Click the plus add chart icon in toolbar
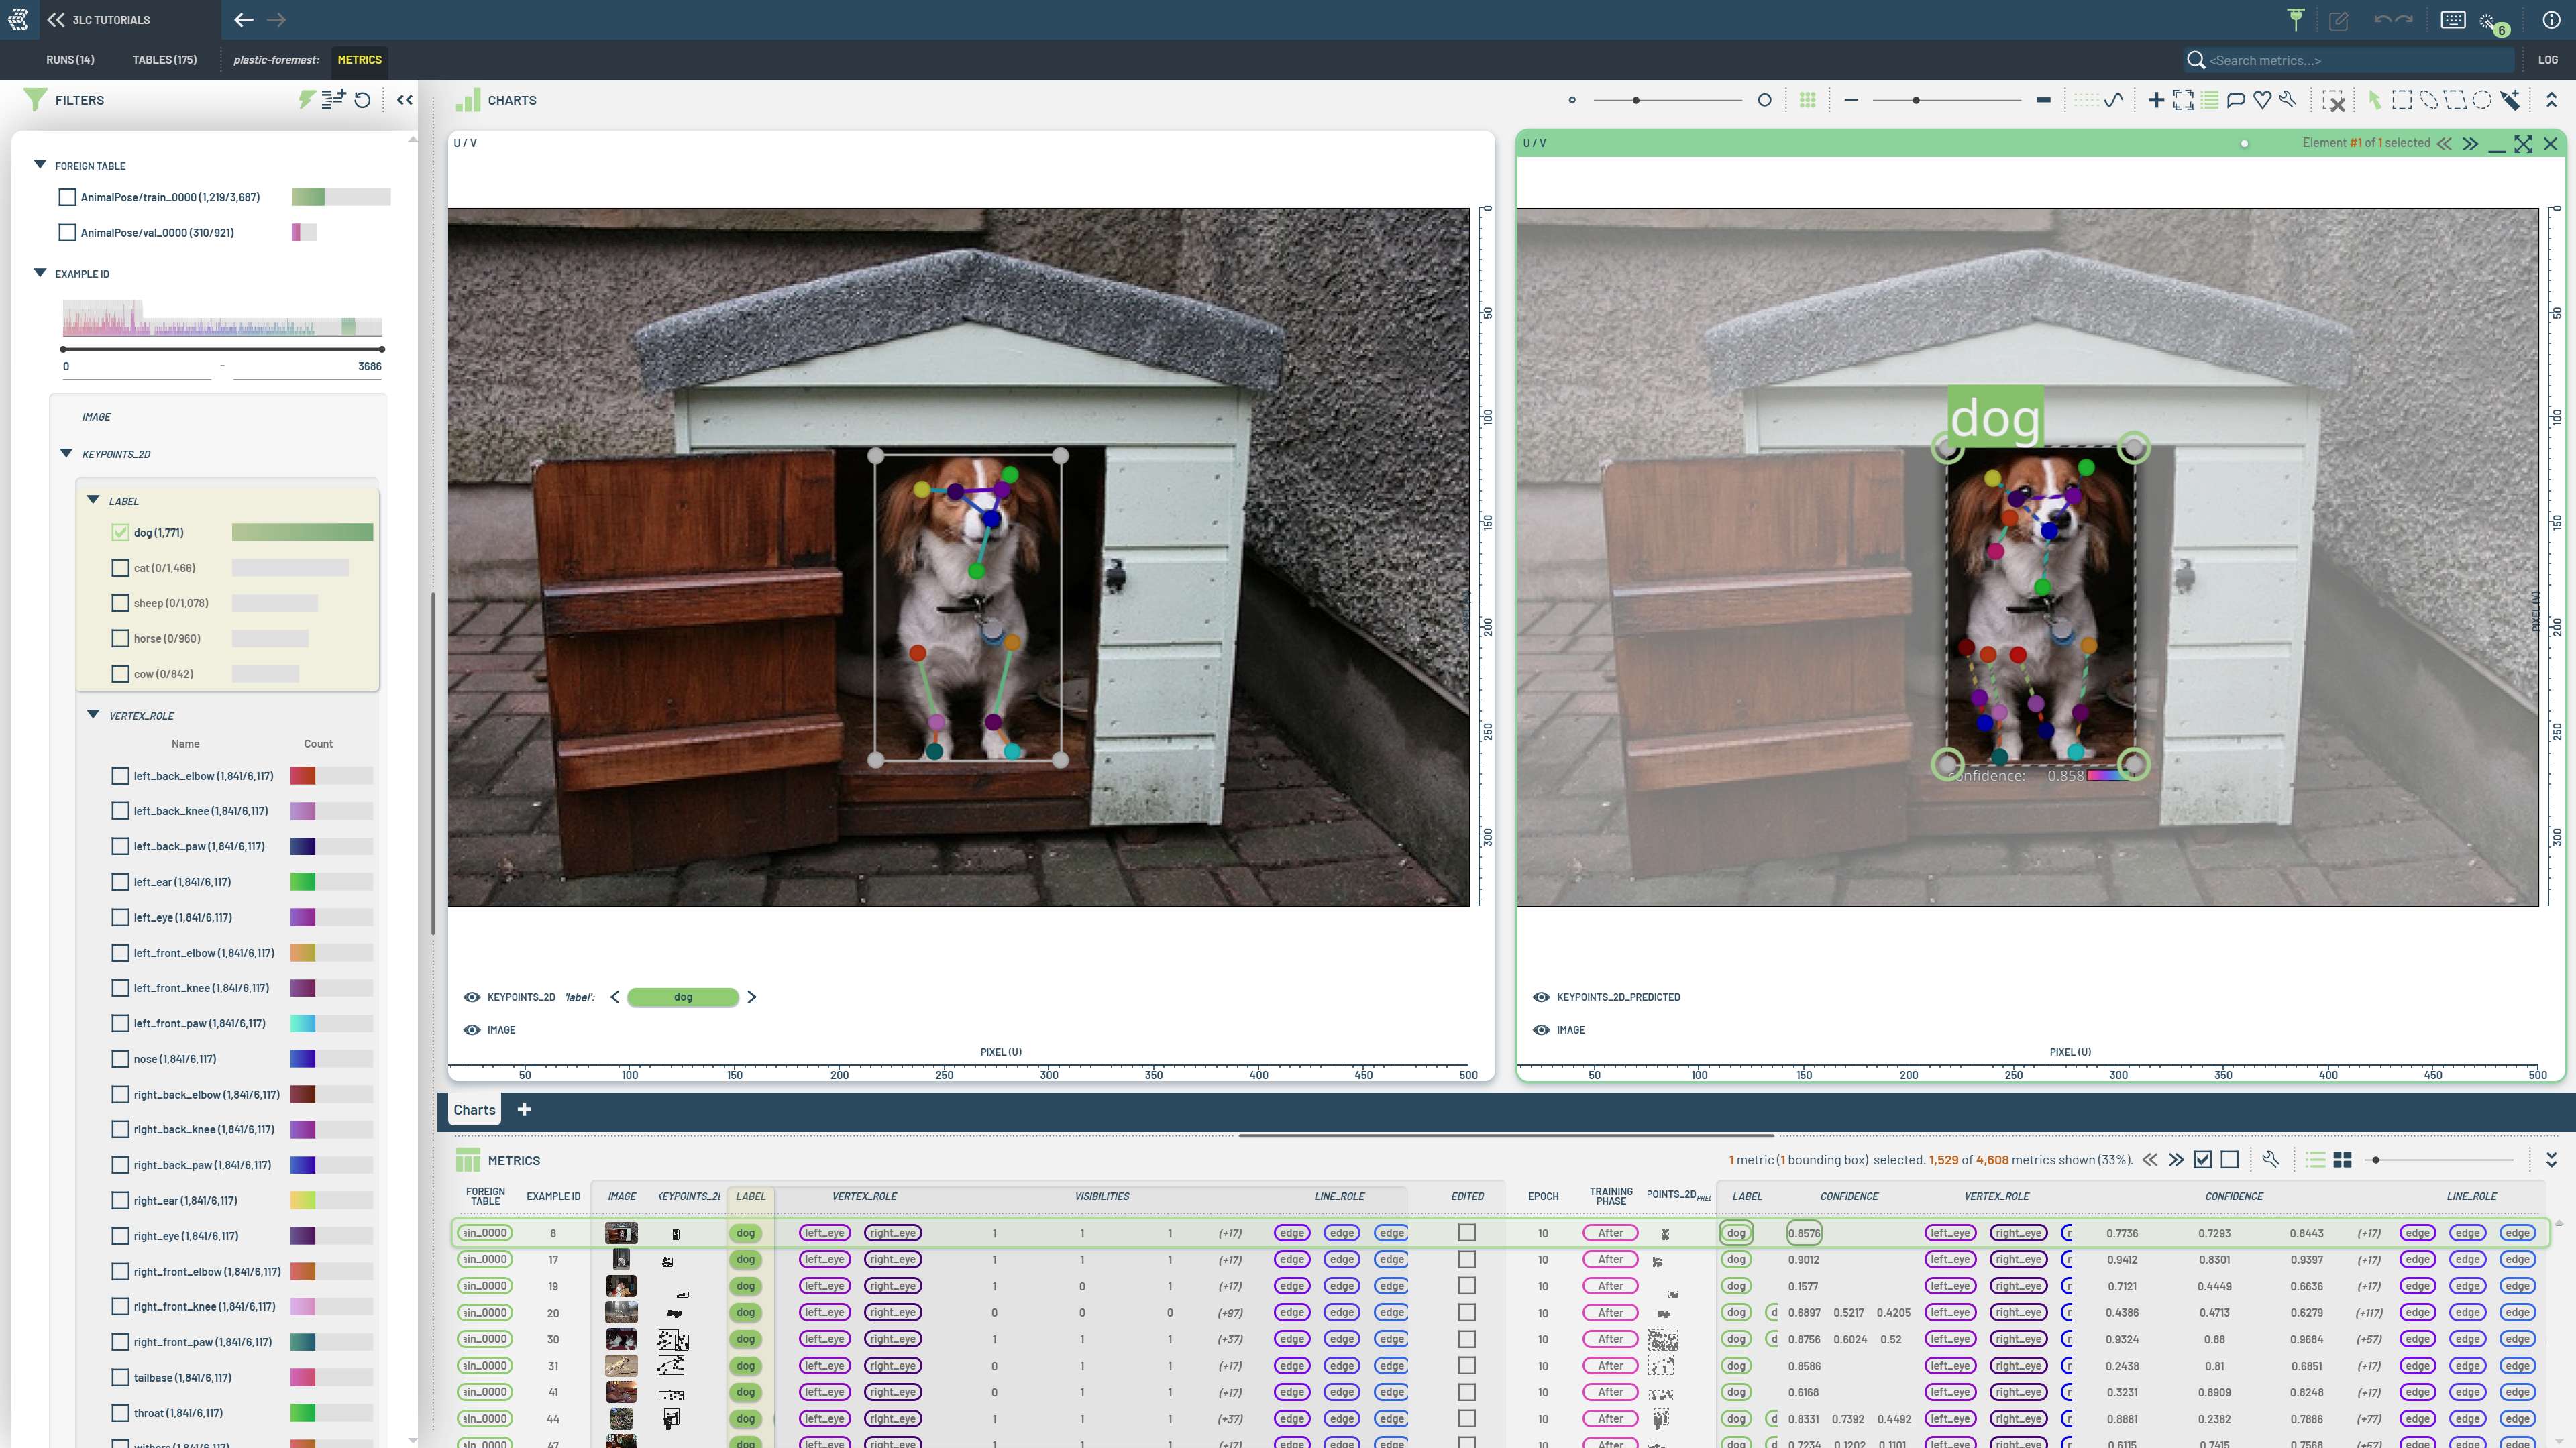The height and width of the screenshot is (1448, 2576). click(2156, 100)
